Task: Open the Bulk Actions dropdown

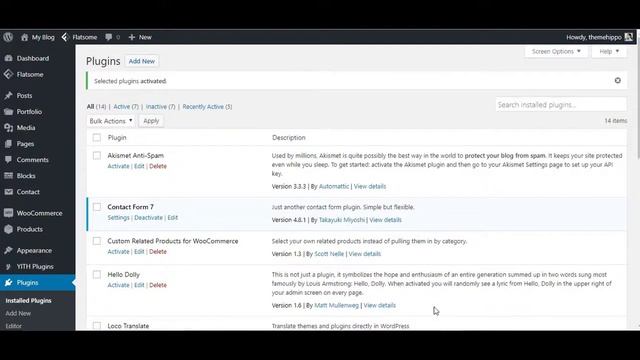Action: point(111,121)
